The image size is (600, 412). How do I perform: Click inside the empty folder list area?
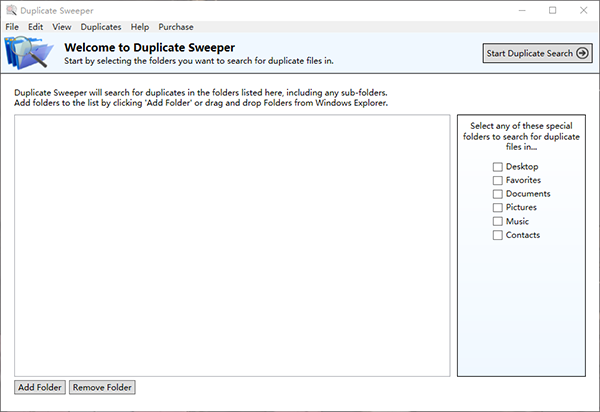pyautogui.click(x=232, y=245)
